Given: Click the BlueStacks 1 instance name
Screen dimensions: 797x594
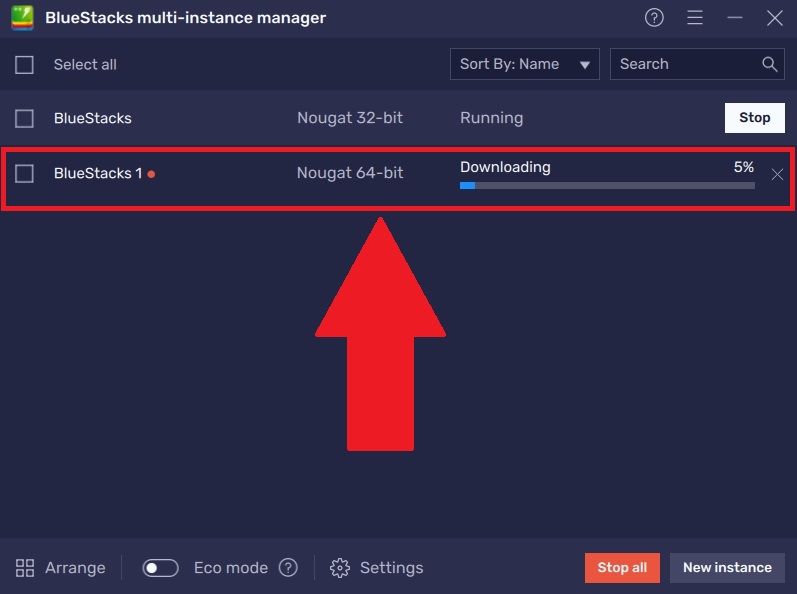Looking at the screenshot, I should [x=98, y=173].
